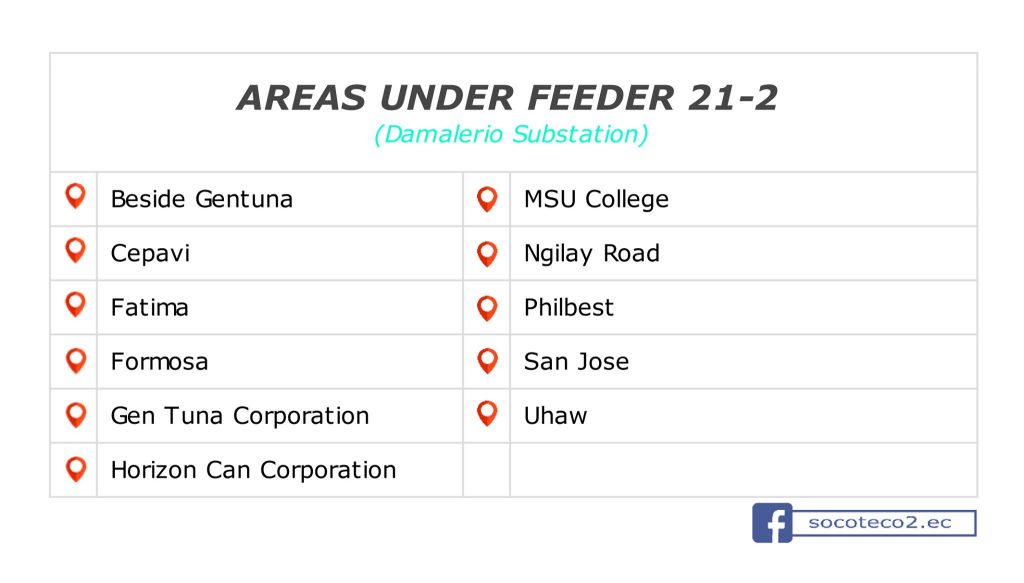This screenshot has width=1024, height=583.
Task: Click the MSU College entry text
Action: click(x=596, y=199)
